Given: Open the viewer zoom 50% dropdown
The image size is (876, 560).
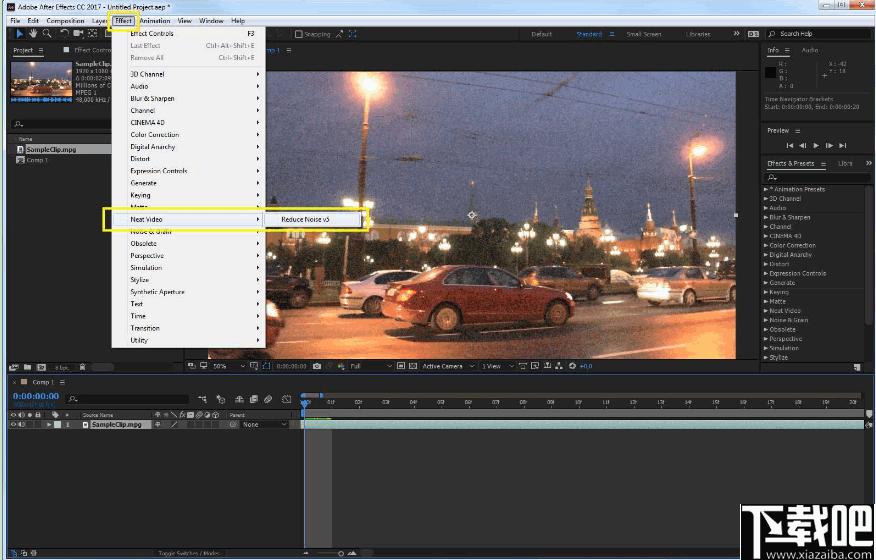Looking at the screenshot, I should (229, 366).
